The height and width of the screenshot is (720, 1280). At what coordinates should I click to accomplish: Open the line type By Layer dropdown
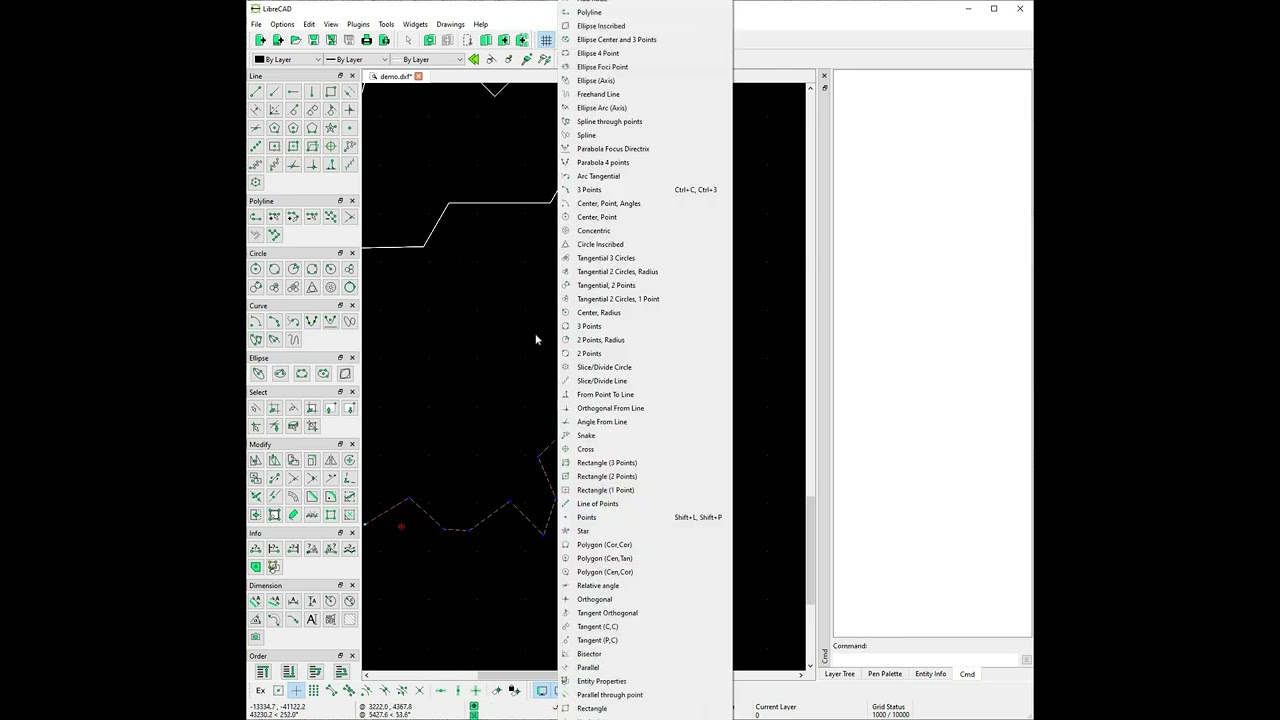pyautogui.click(x=429, y=59)
